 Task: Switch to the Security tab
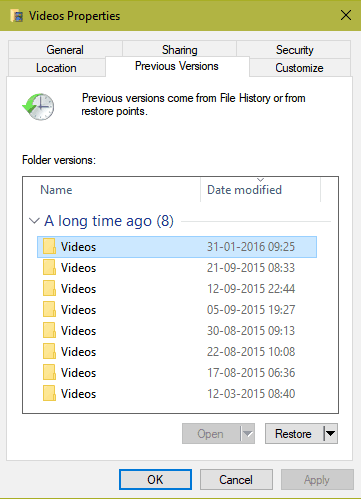click(x=294, y=50)
